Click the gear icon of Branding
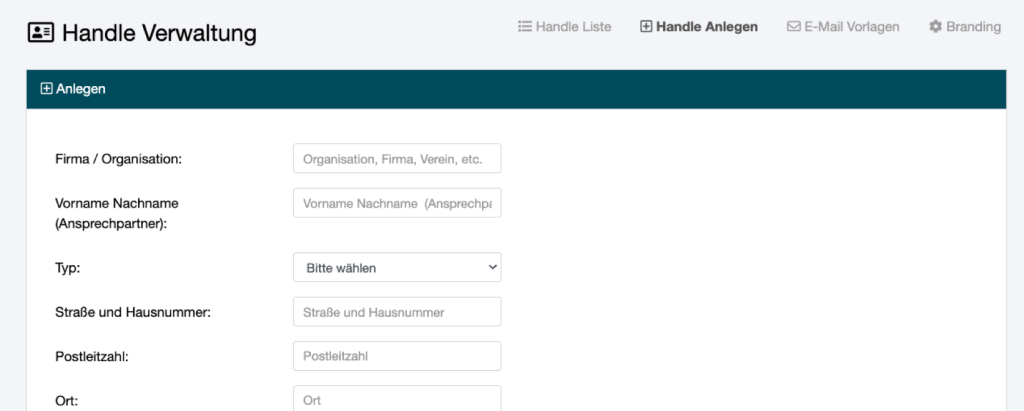The image size is (1024, 411). coord(935,27)
